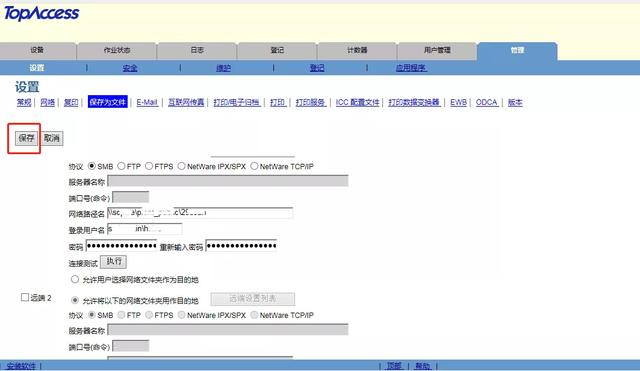Open the E-Mail settings link

[x=147, y=102]
